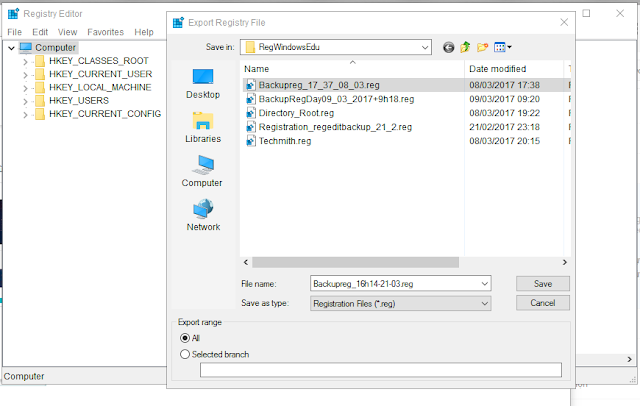Click the Registry Editor scroll right arrow

pos(629,359)
